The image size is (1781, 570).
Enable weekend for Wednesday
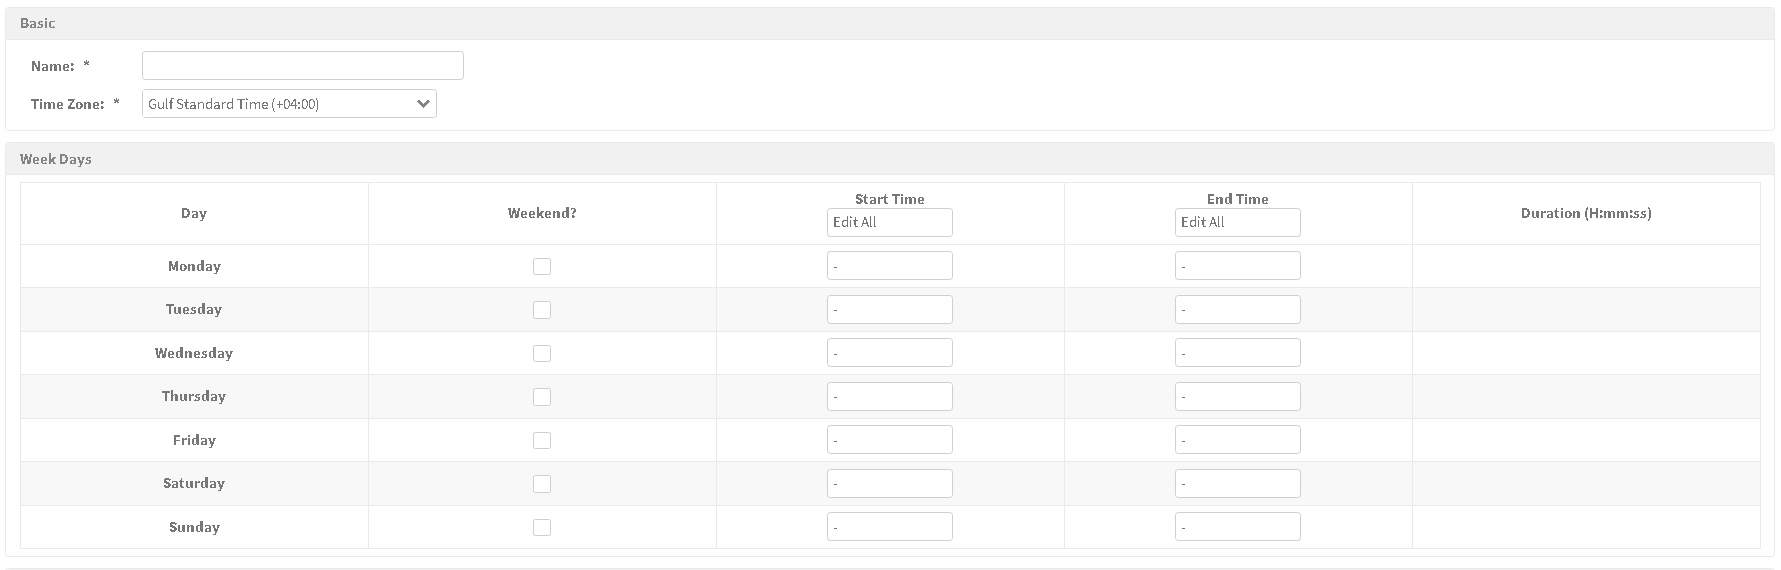pos(542,353)
